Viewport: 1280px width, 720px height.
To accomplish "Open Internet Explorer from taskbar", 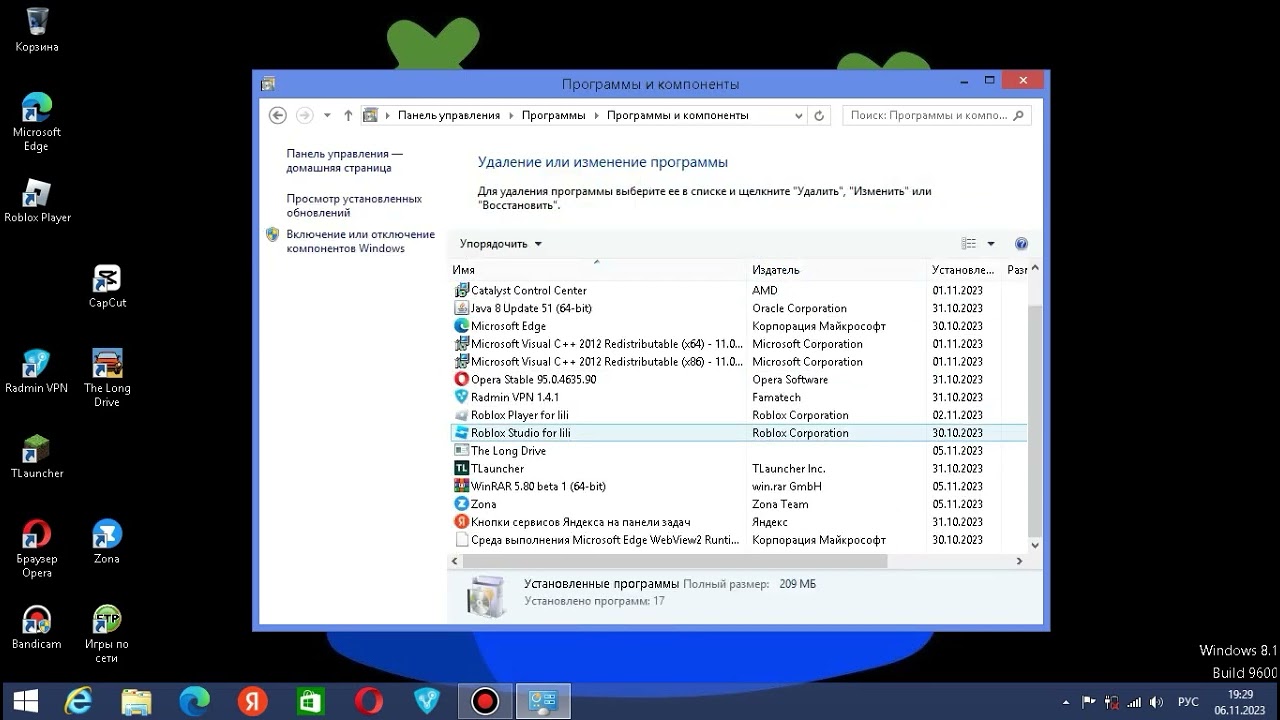I will (x=79, y=701).
